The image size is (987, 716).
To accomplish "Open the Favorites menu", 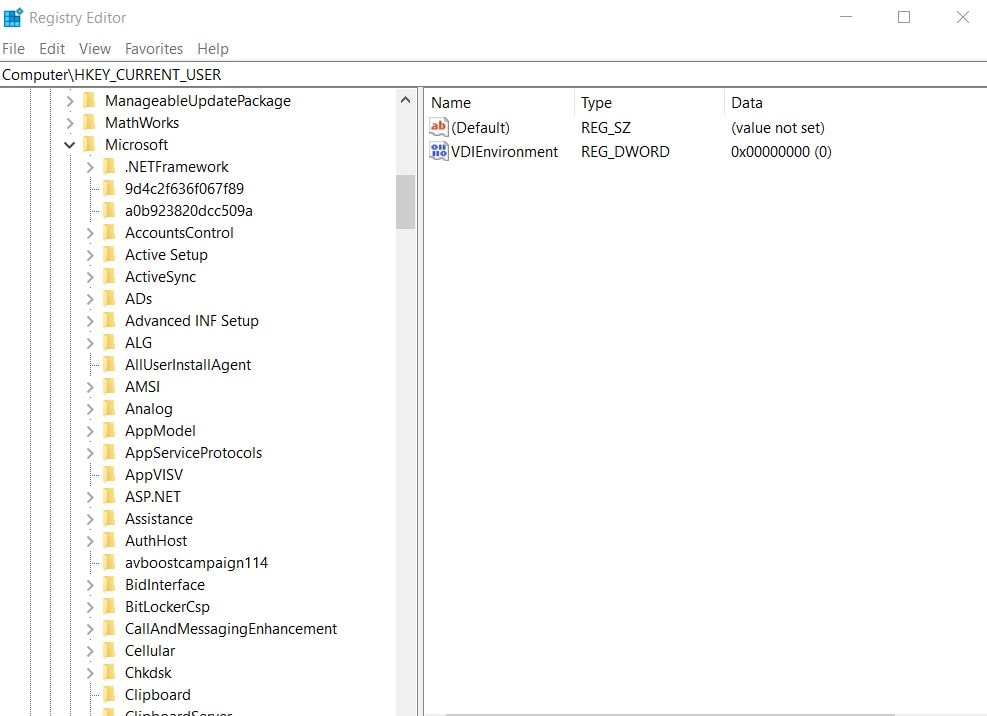I will [x=154, y=48].
